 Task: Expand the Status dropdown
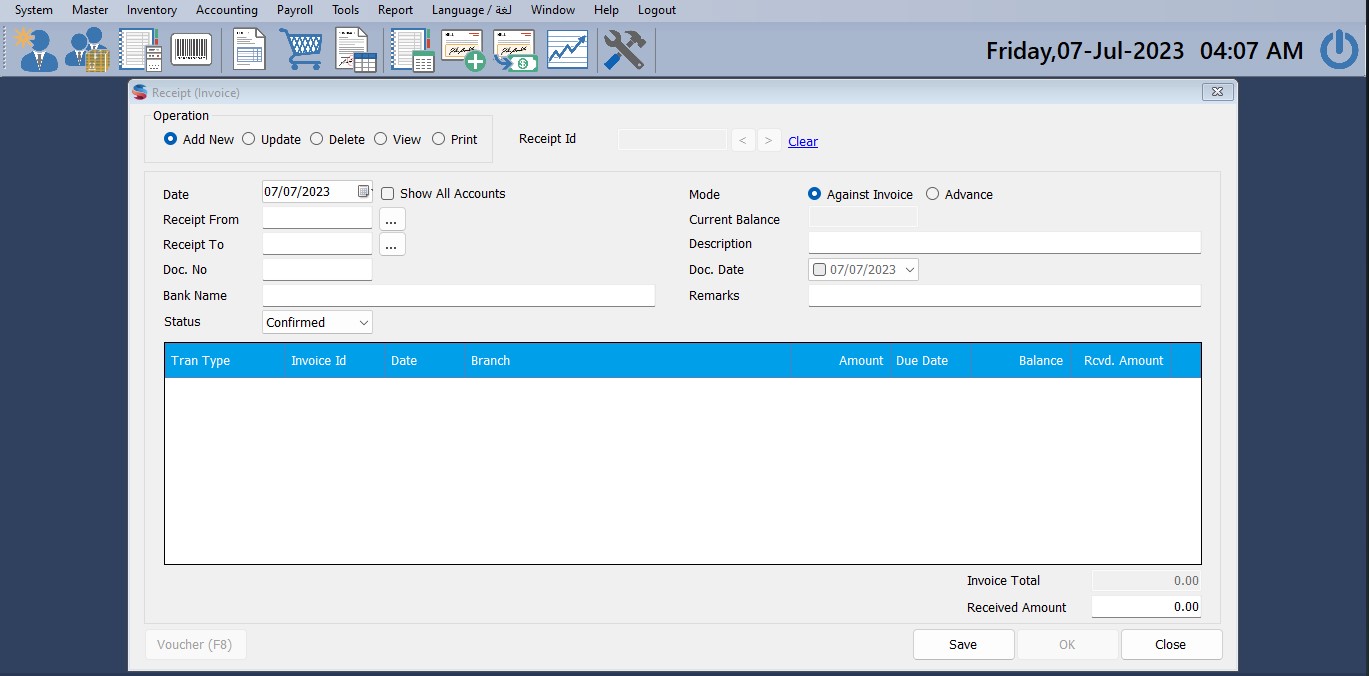(364, 322)
